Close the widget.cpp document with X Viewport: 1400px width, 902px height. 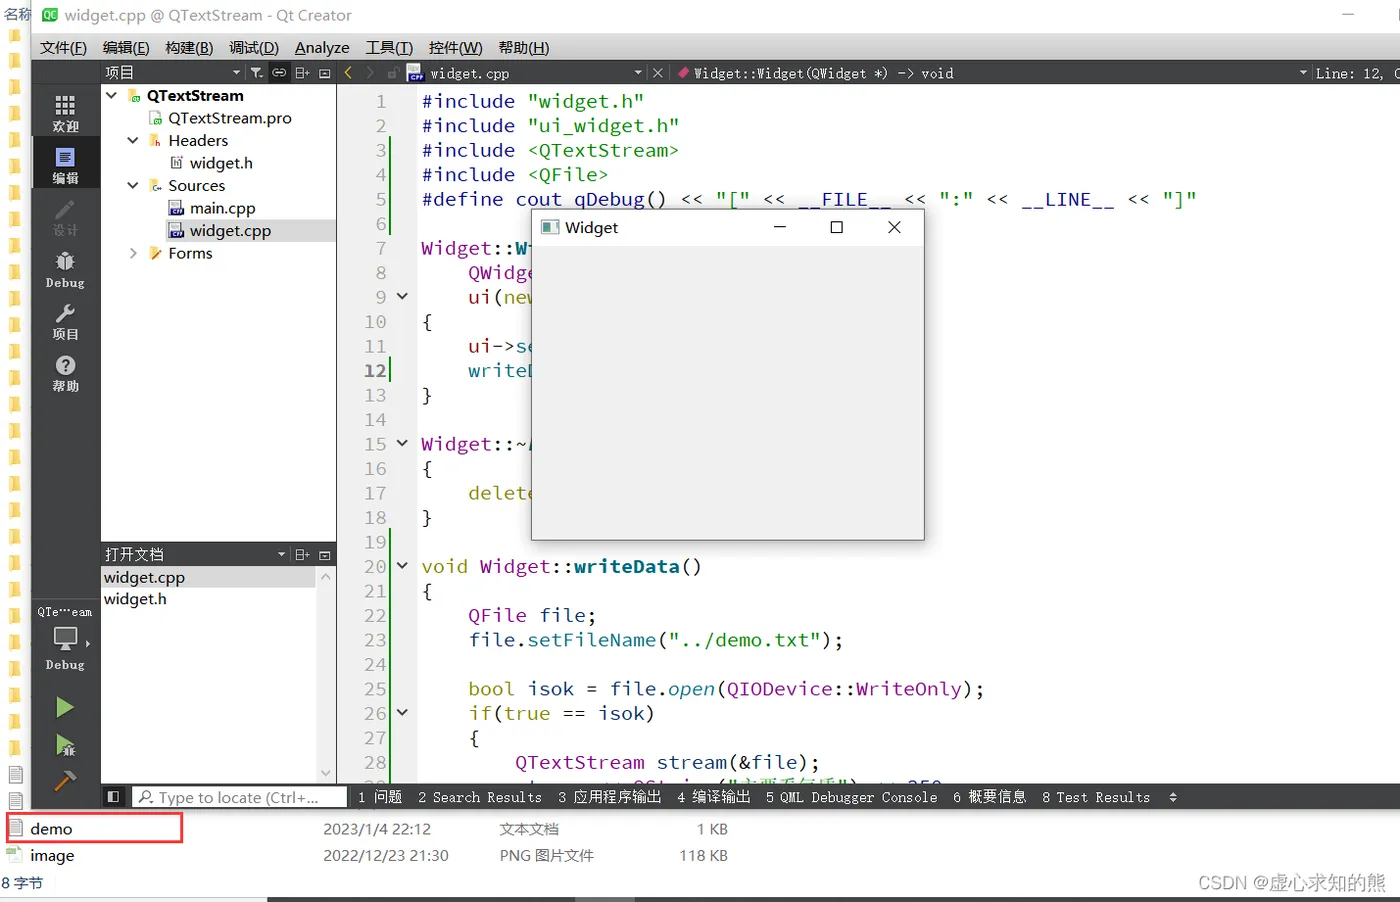pos(657,73)
